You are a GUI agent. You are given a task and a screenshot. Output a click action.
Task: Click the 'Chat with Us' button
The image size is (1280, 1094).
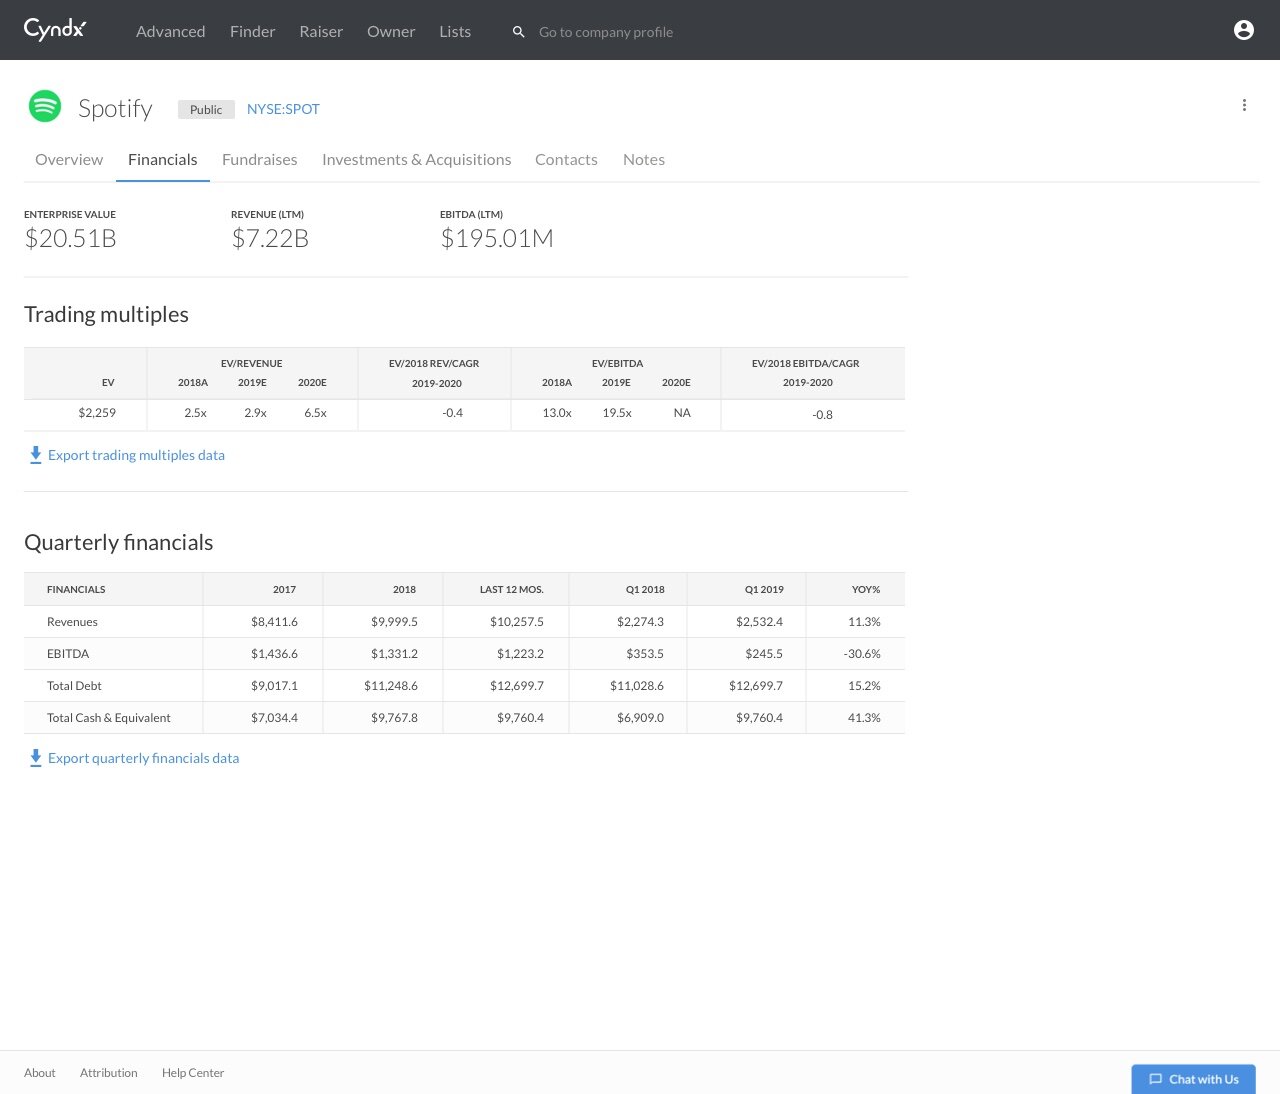[x=1193, y=1079]
